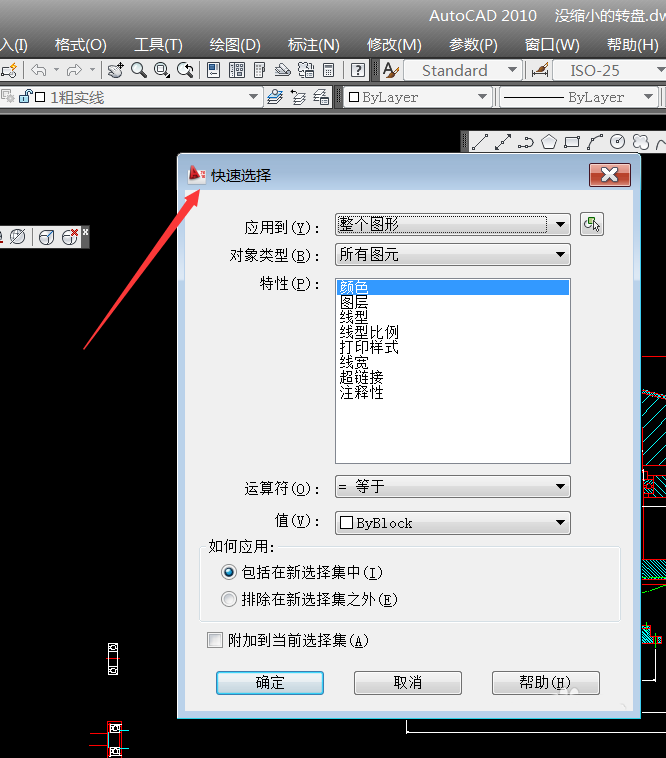666x758 pixels.
Task: Select 线宽 in the properties list
Action: pyautogui.click(x=452, y=362)
